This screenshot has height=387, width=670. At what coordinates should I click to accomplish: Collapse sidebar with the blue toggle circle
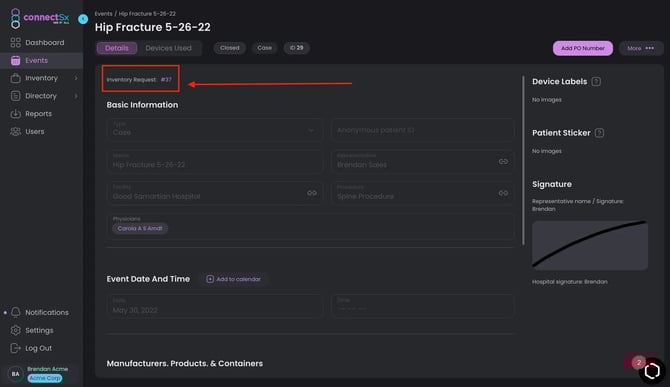[83, 19]
